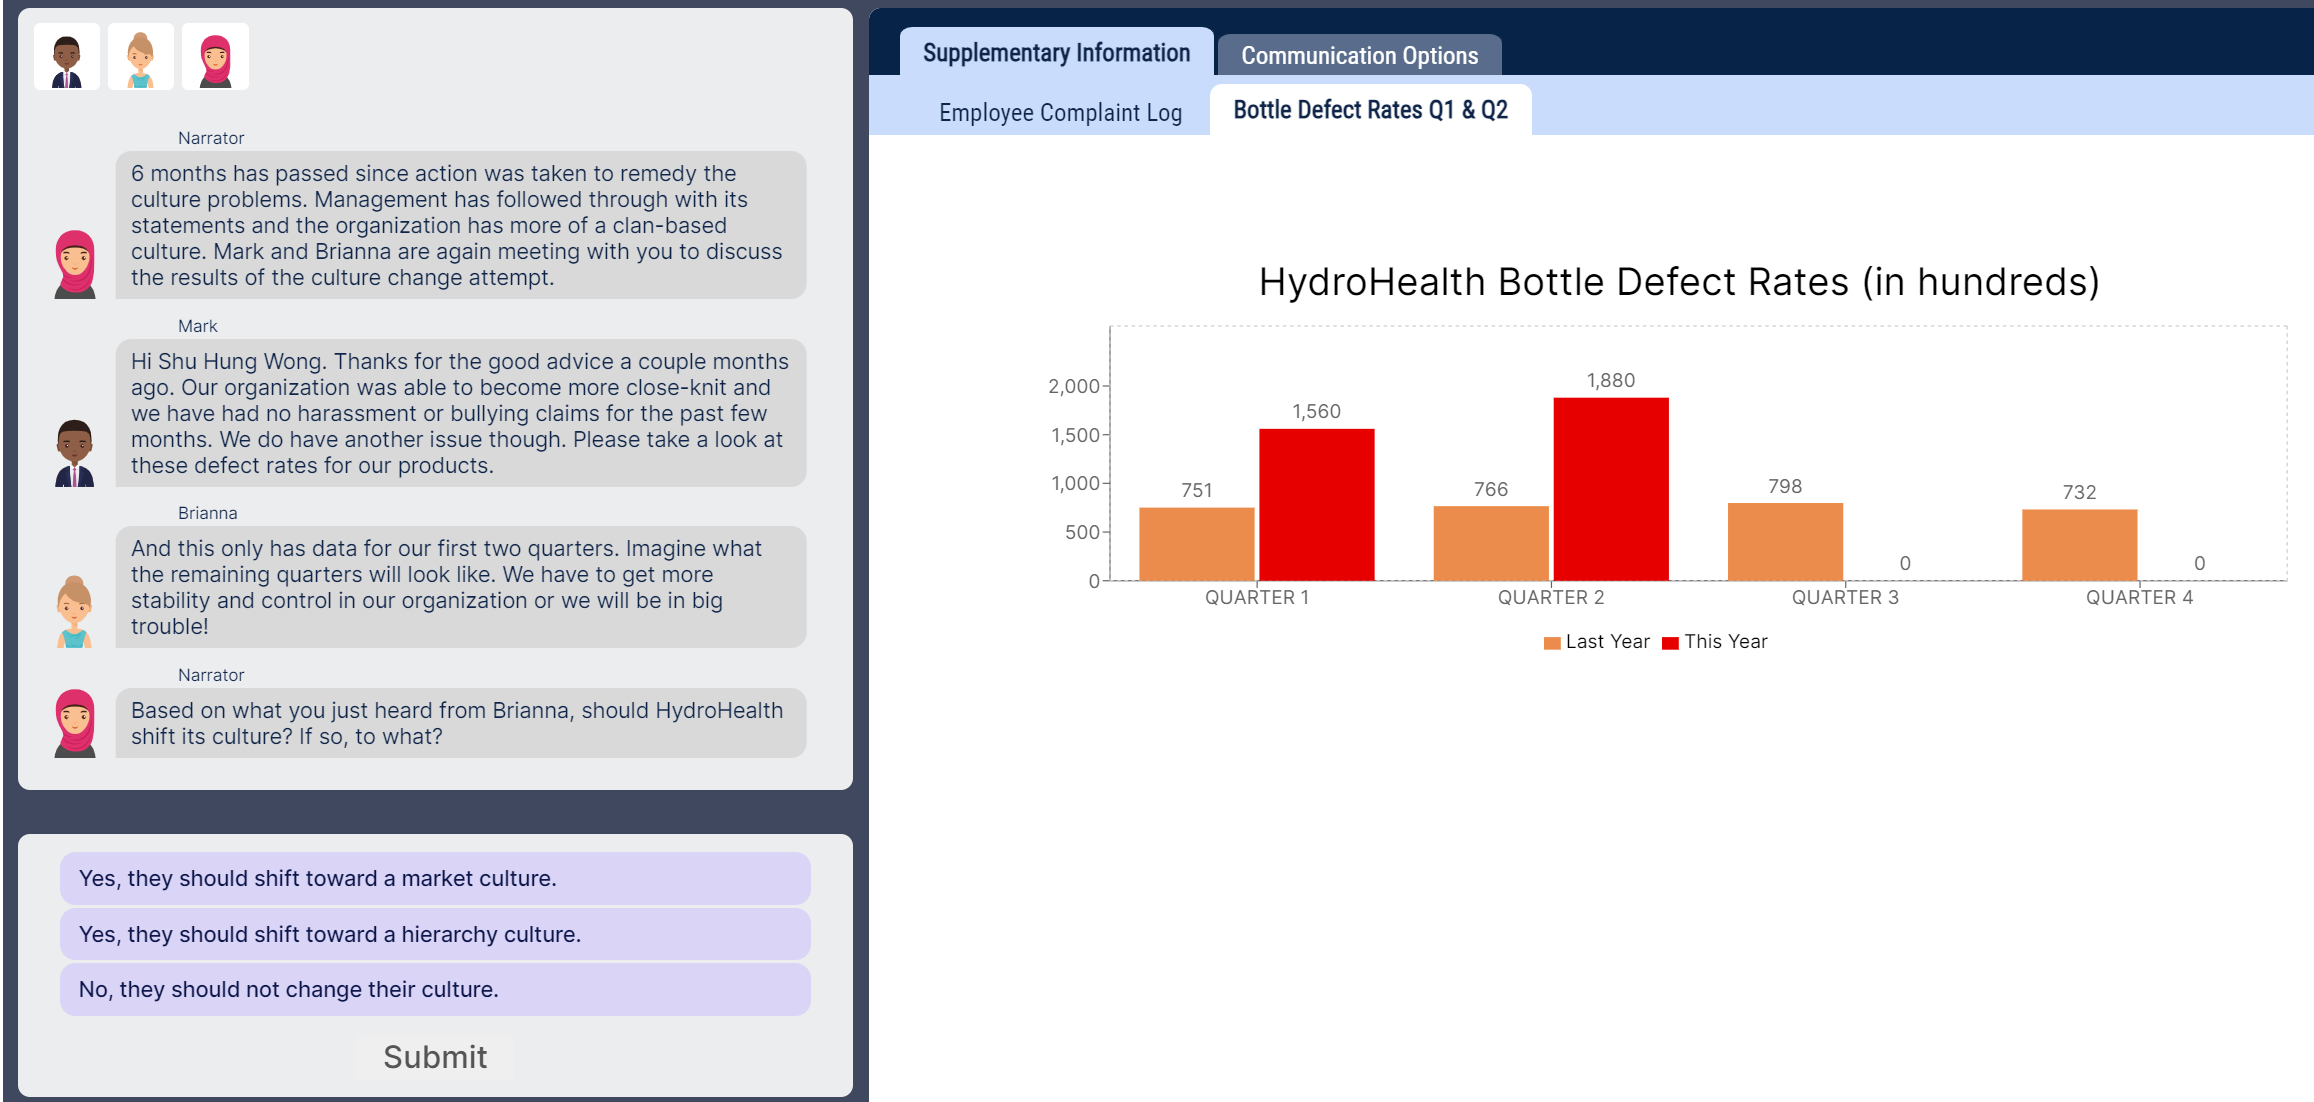The width and height of the screenshot is (2314, 1102).
Task: Click the 'This Year' legend label
Action: click(1725, 642)
